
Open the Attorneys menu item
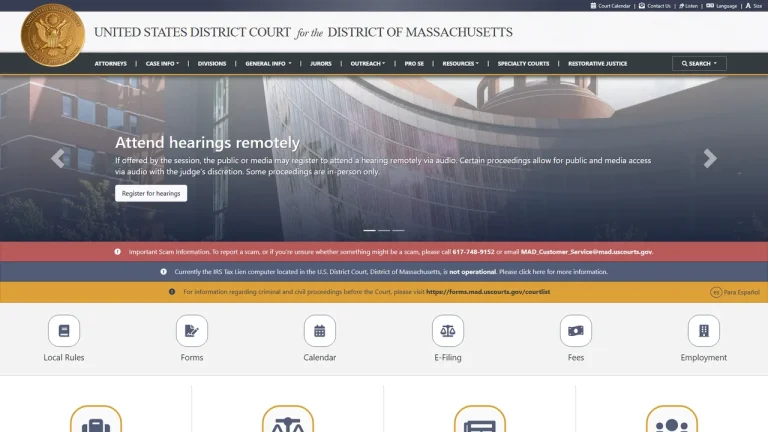click(x=111, y=64)
